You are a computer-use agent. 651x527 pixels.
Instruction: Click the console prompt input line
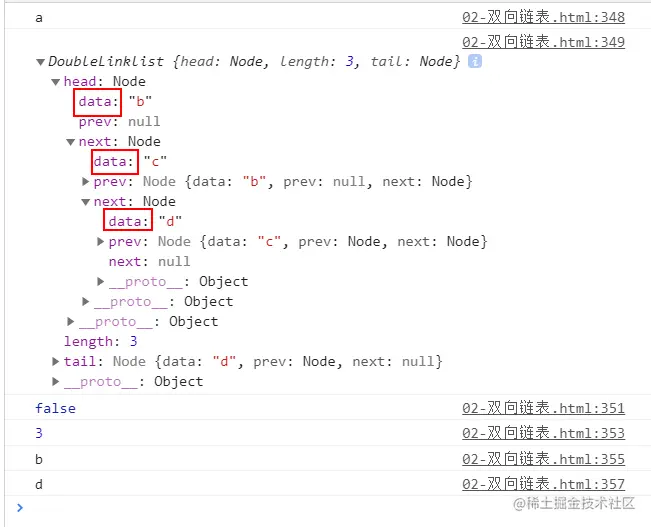pyautogui.click(x=328, y=508)
